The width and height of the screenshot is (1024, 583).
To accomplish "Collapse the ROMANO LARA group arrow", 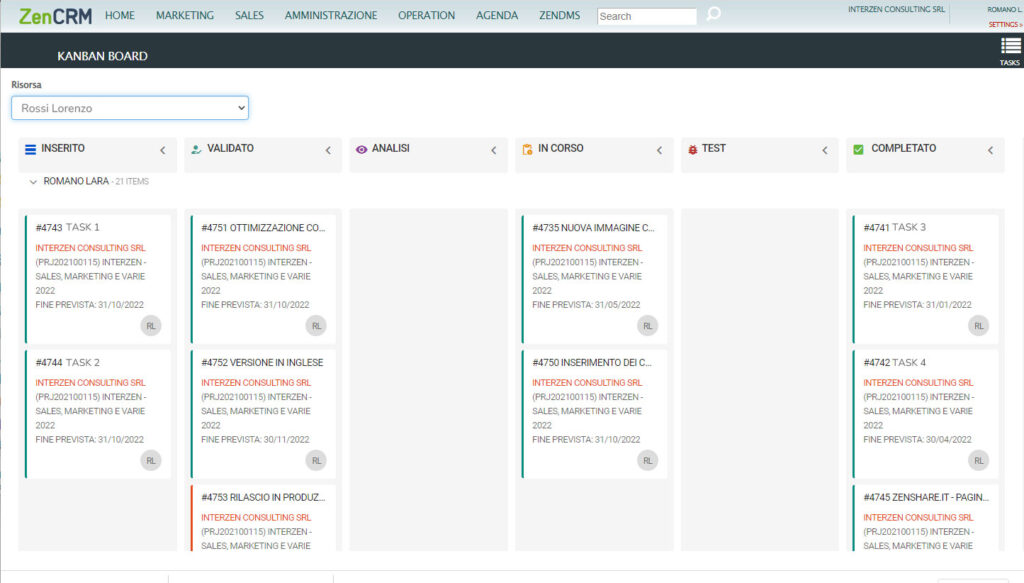I will point(33,181).
